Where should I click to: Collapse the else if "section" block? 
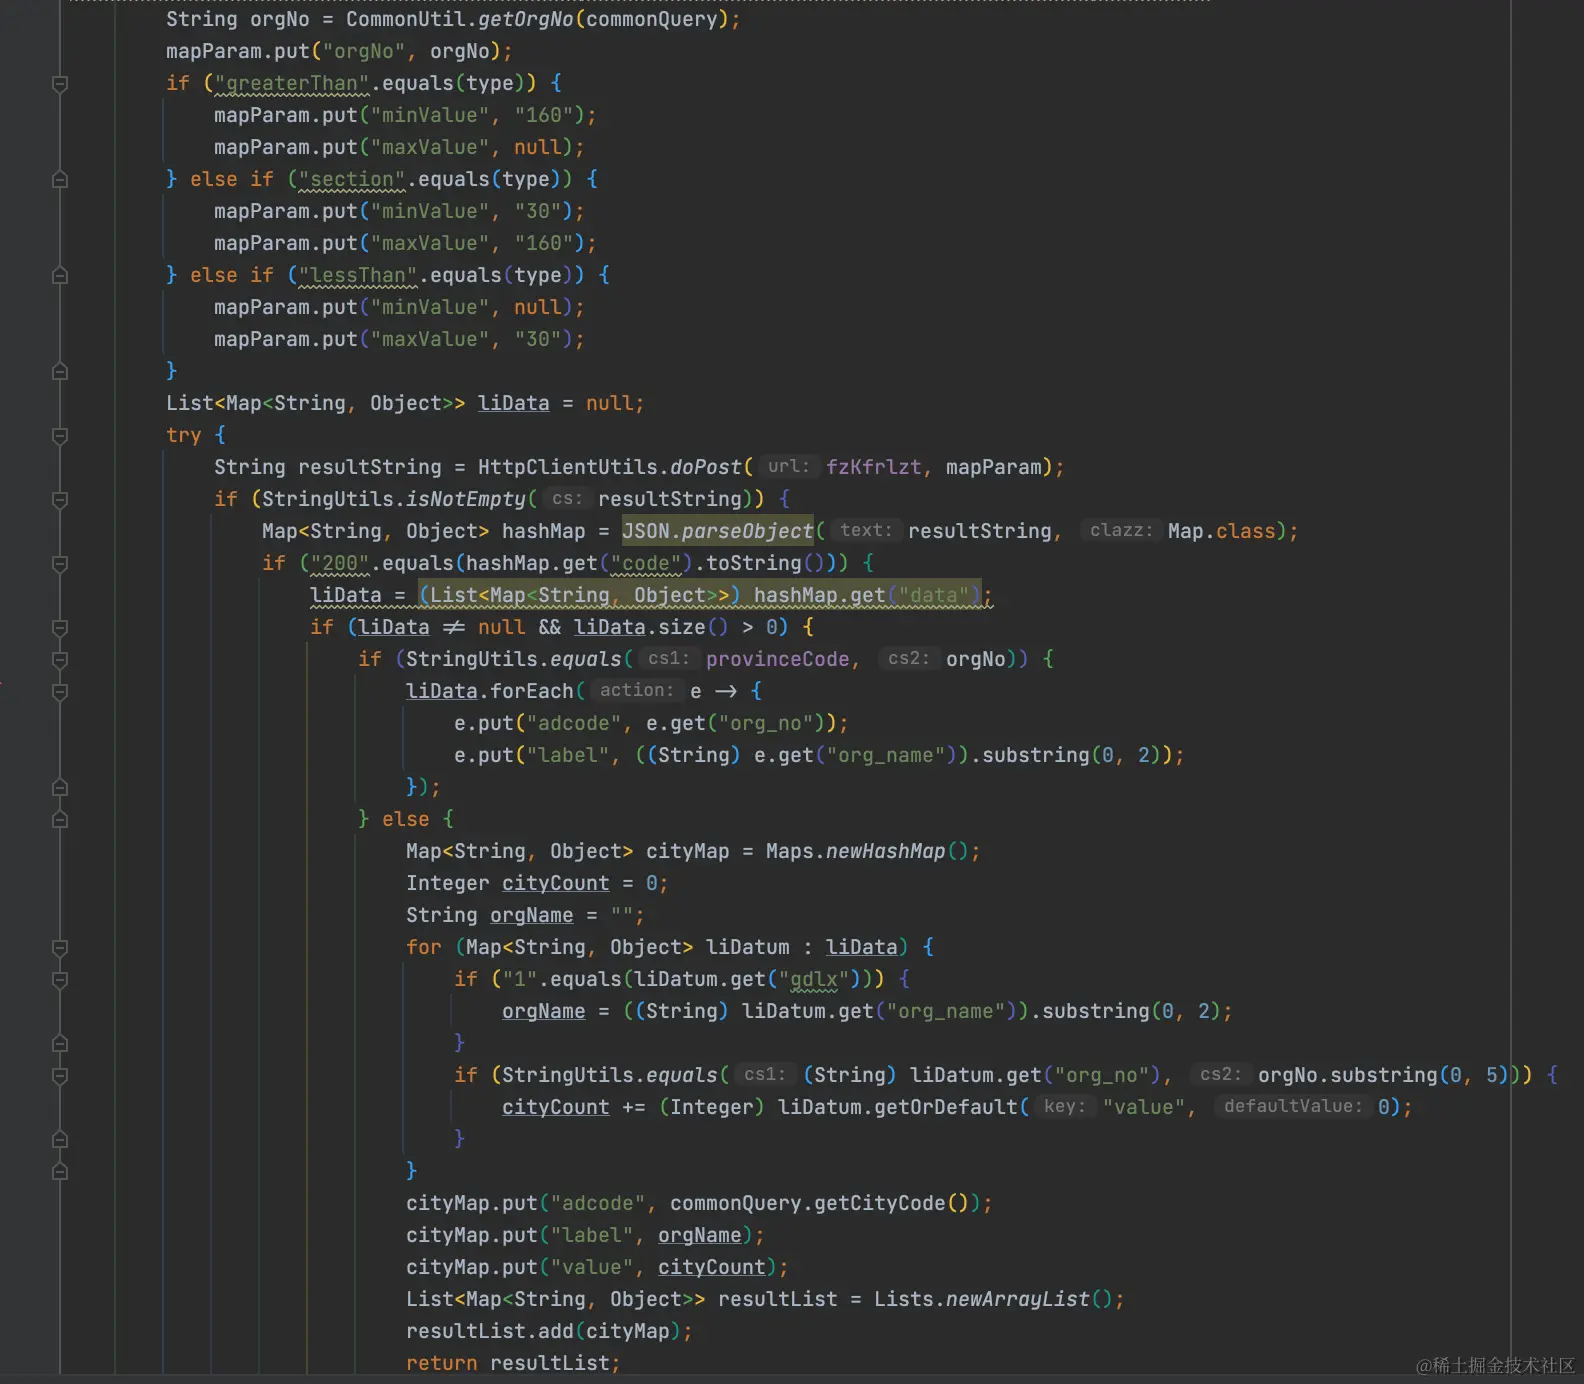(x=60, y=180)
